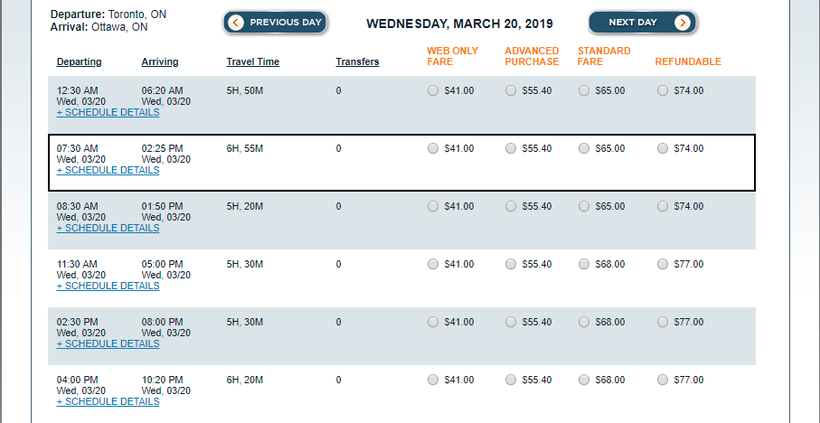The height and width of the screenshot is (423, 820).
Task: Expand schedule details for 07:30 AM departure
Action: [x=108, y=170]
